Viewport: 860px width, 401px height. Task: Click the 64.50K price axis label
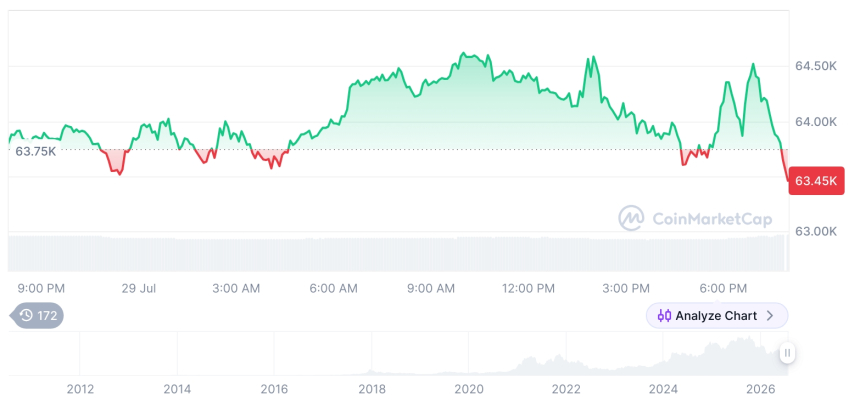coord(816,66)
